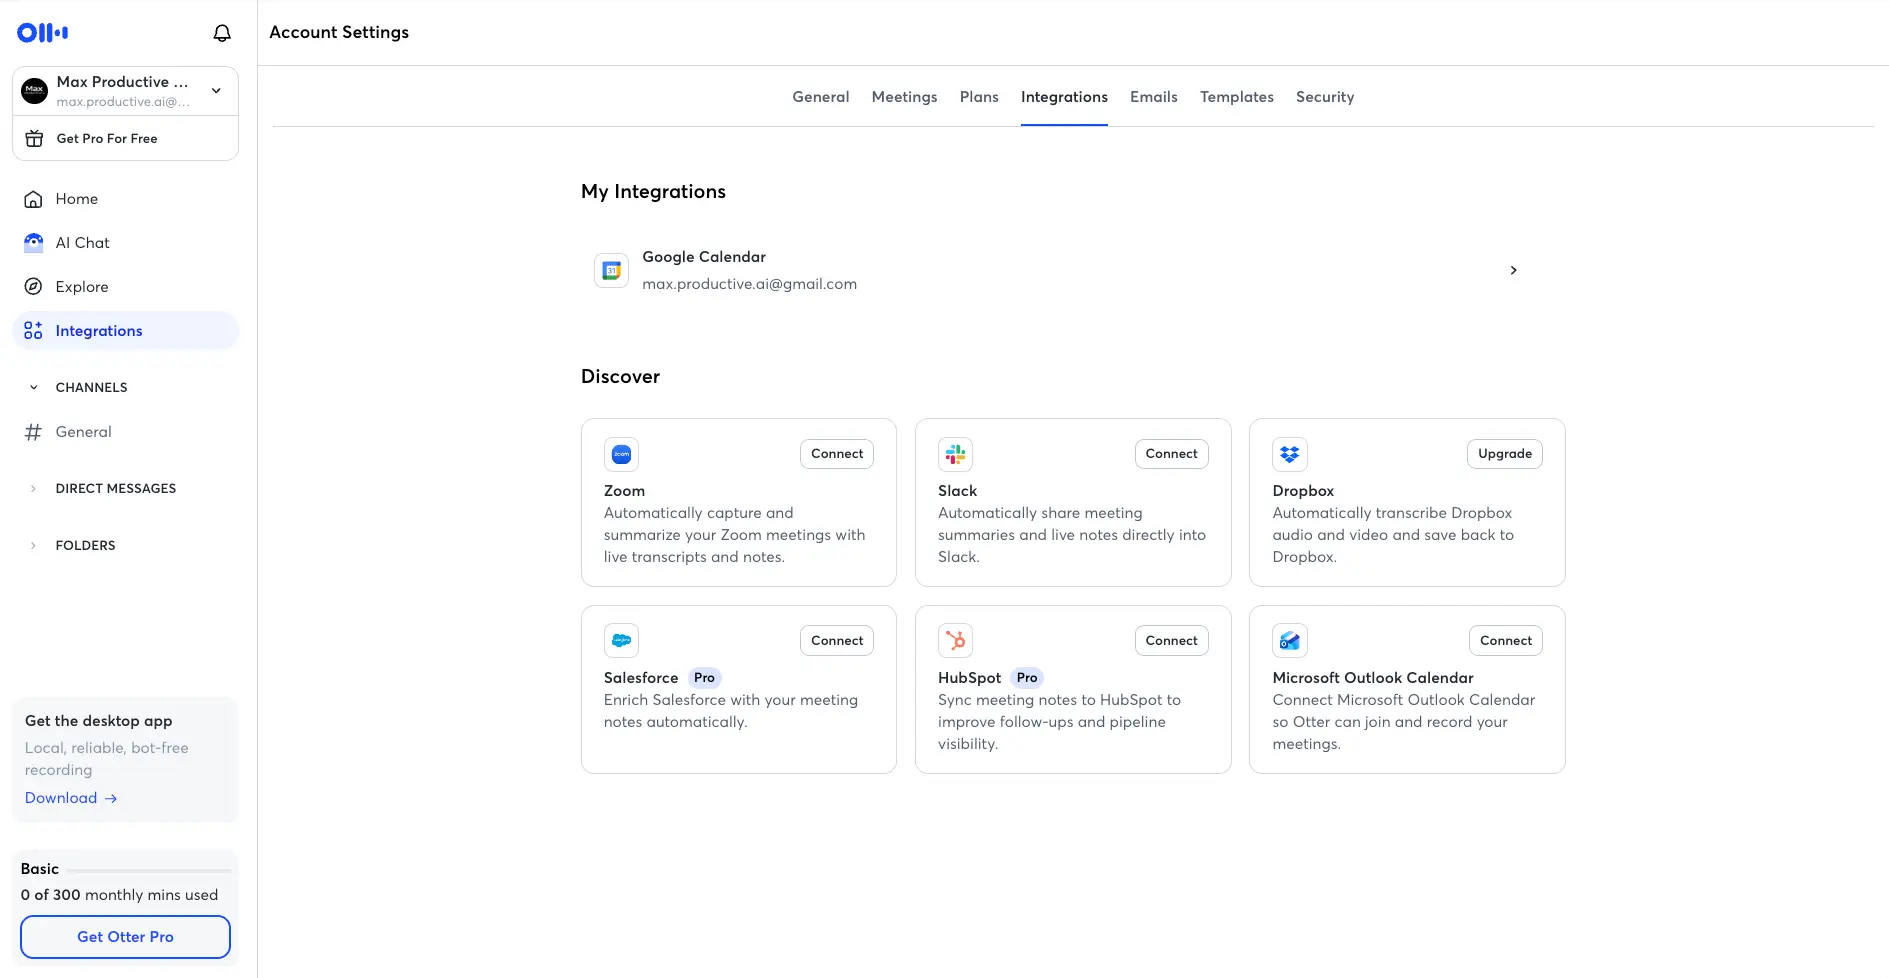
Task: Click the AI Chat icon
Action: pos(33,243)
